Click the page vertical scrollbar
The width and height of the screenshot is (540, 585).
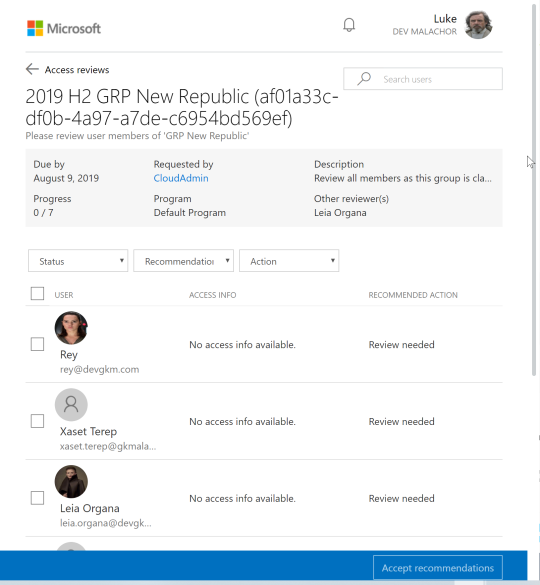coord(535,190)
